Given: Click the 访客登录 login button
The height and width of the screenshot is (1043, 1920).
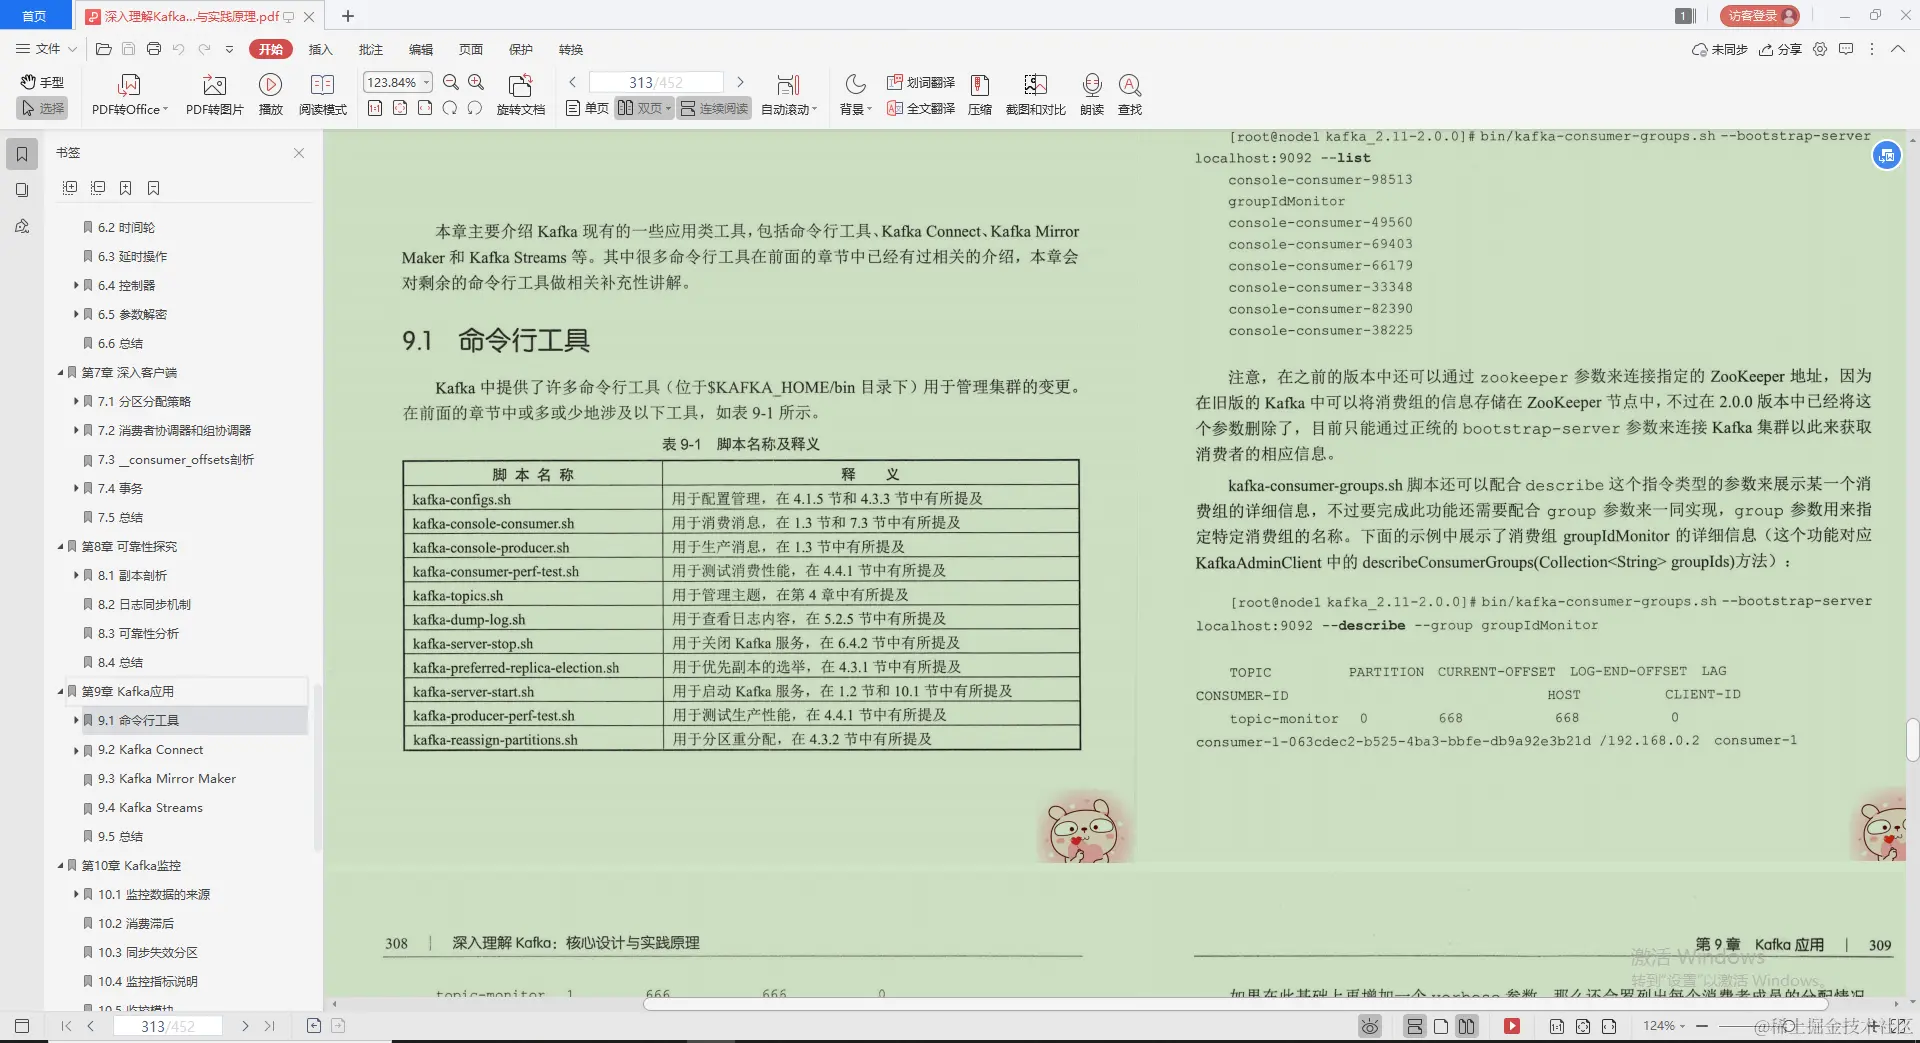Looking at the screenshot, I should (x=1757, y=16).
